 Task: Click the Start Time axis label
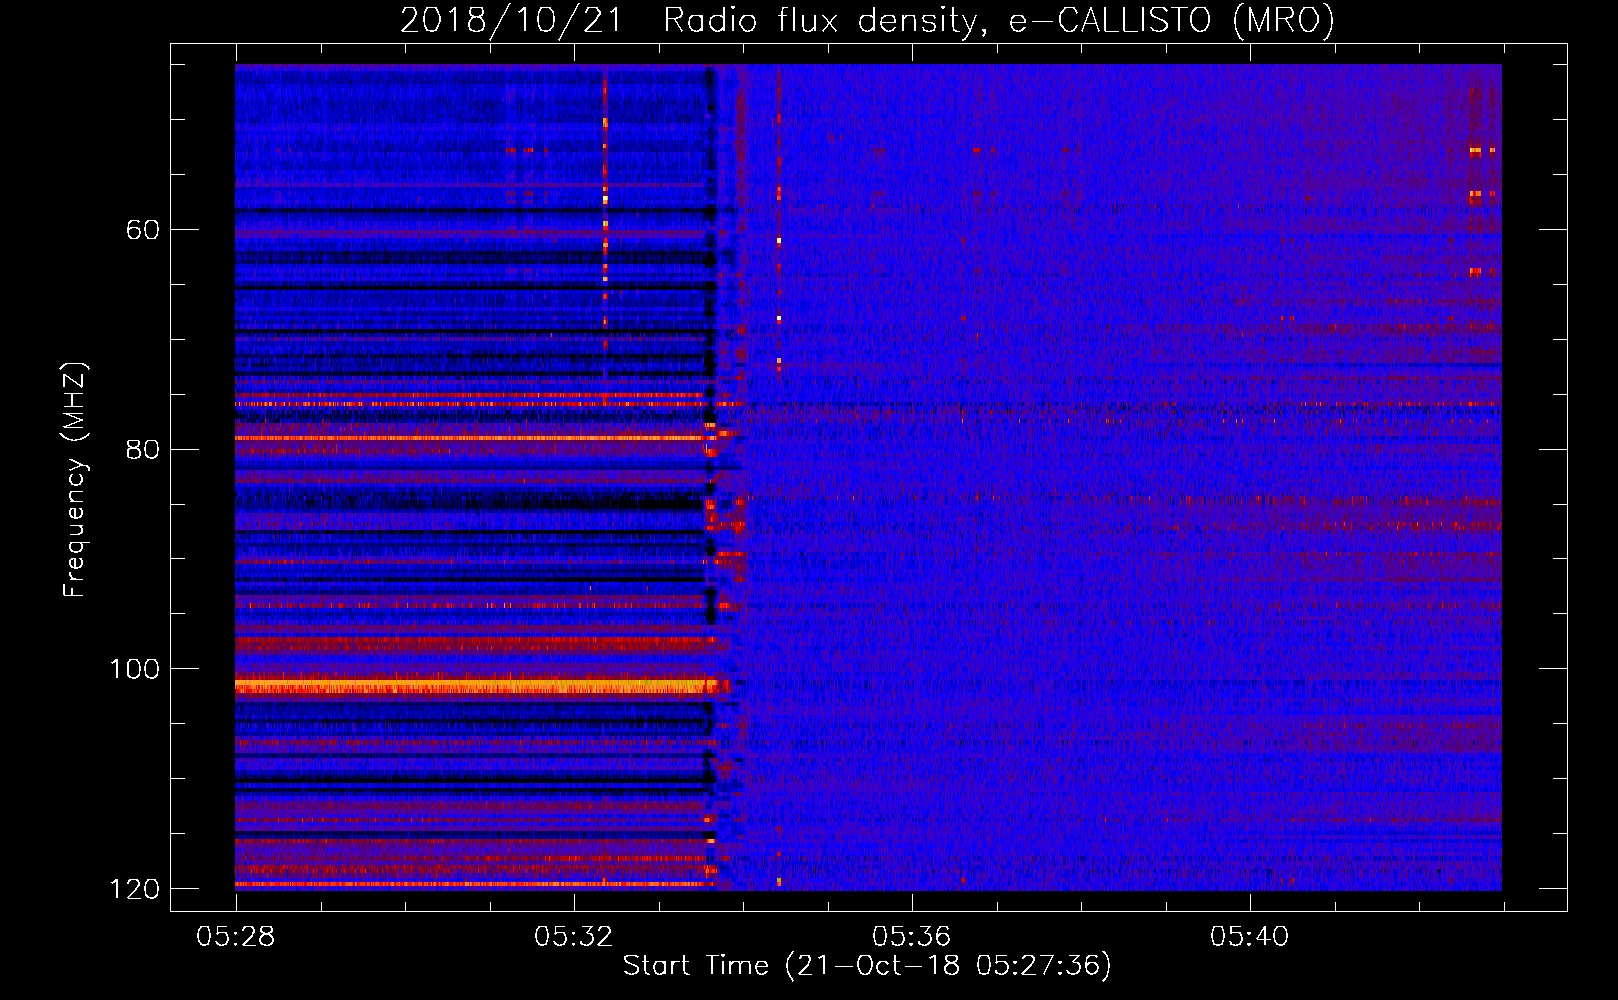point(867,965)
